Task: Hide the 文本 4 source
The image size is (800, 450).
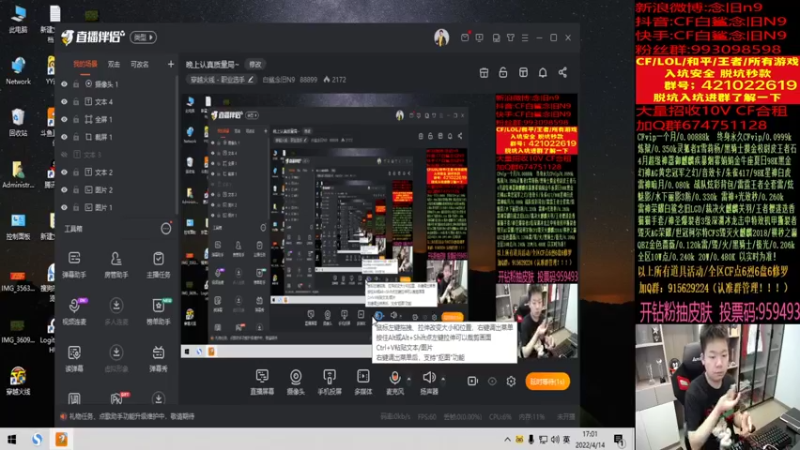Action: pos(64,102)
